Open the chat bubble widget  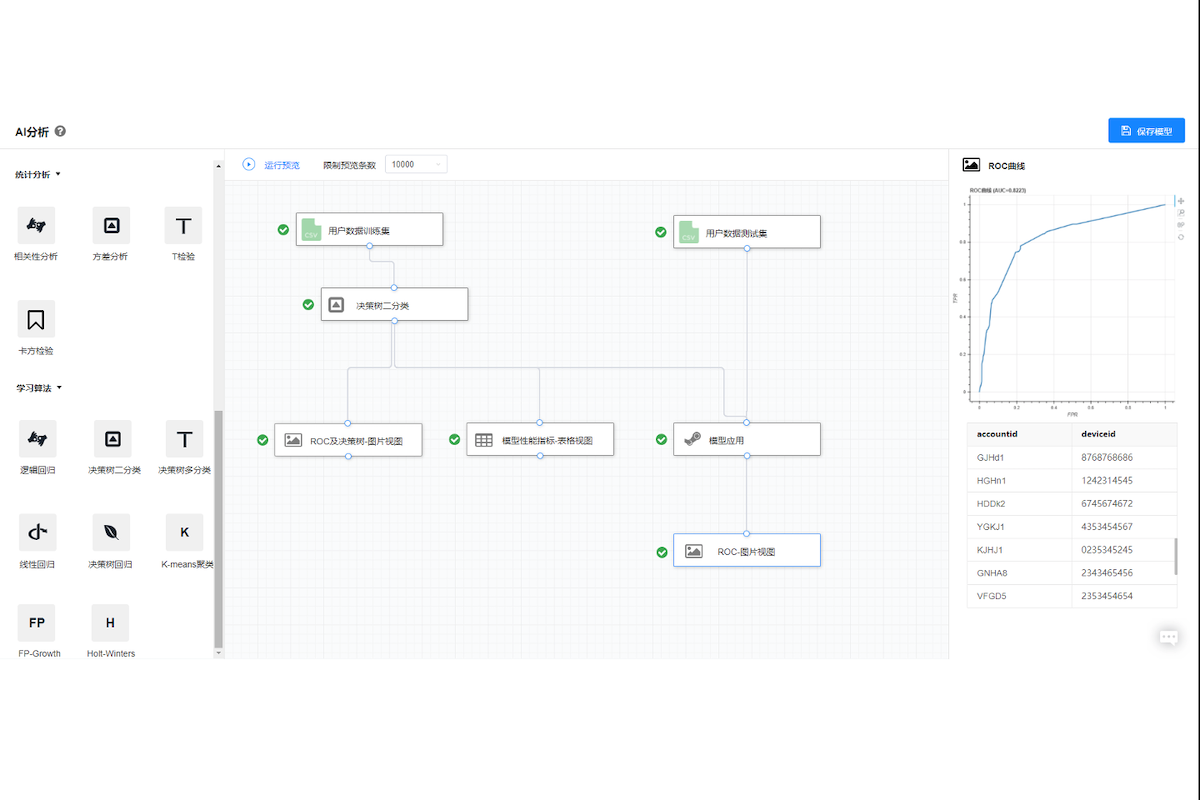(x=1168, y=637)
